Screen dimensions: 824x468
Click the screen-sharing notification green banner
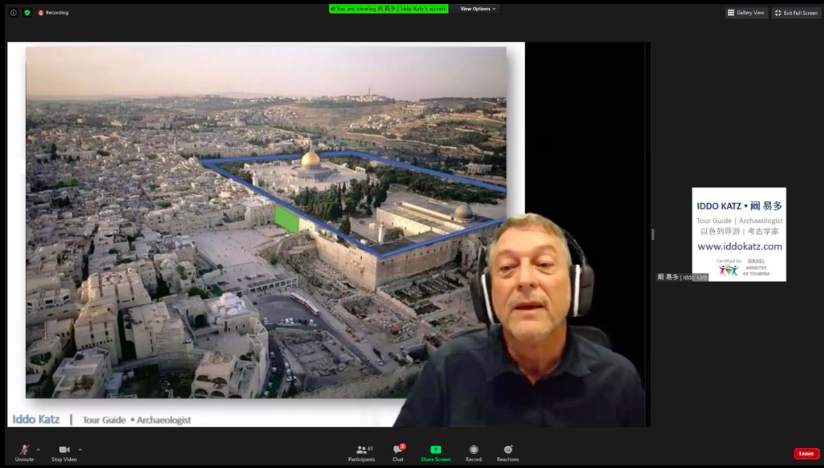pyautogui.click(x=388, y=9)
